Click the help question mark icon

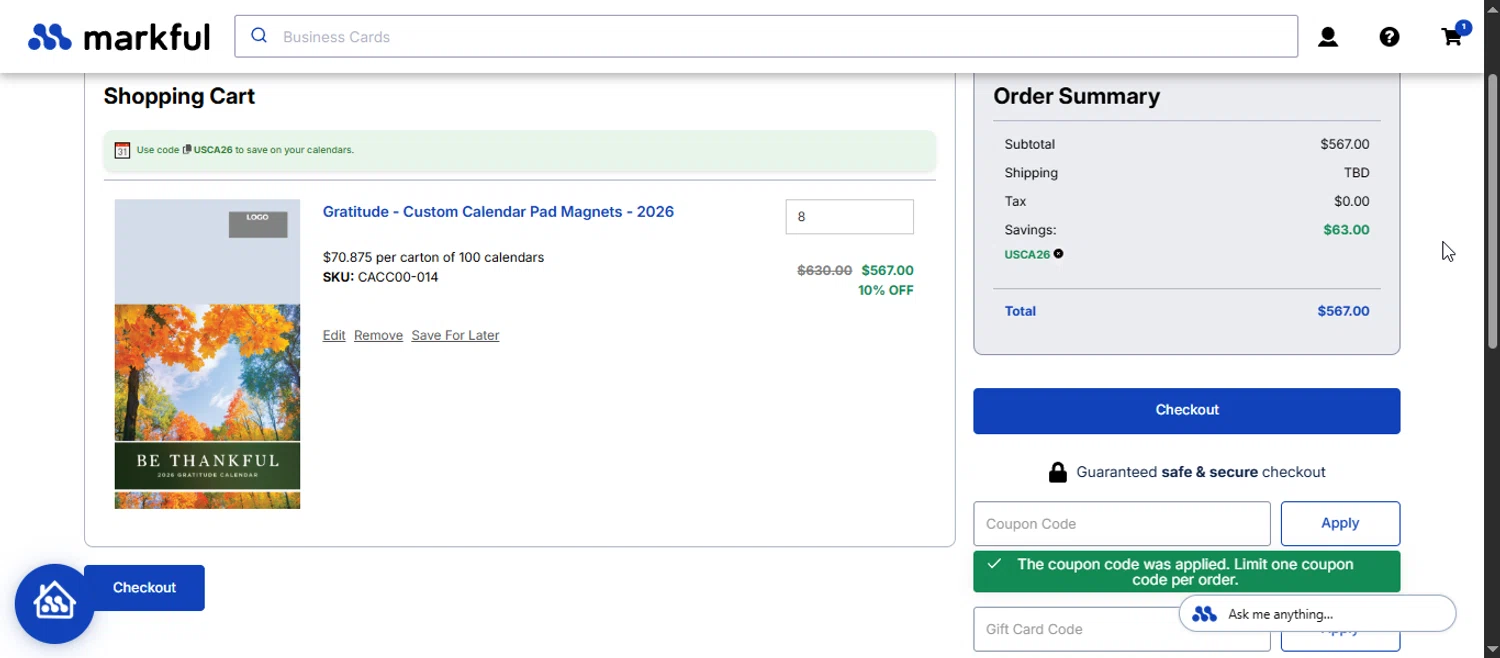(x=1389, y=37)
